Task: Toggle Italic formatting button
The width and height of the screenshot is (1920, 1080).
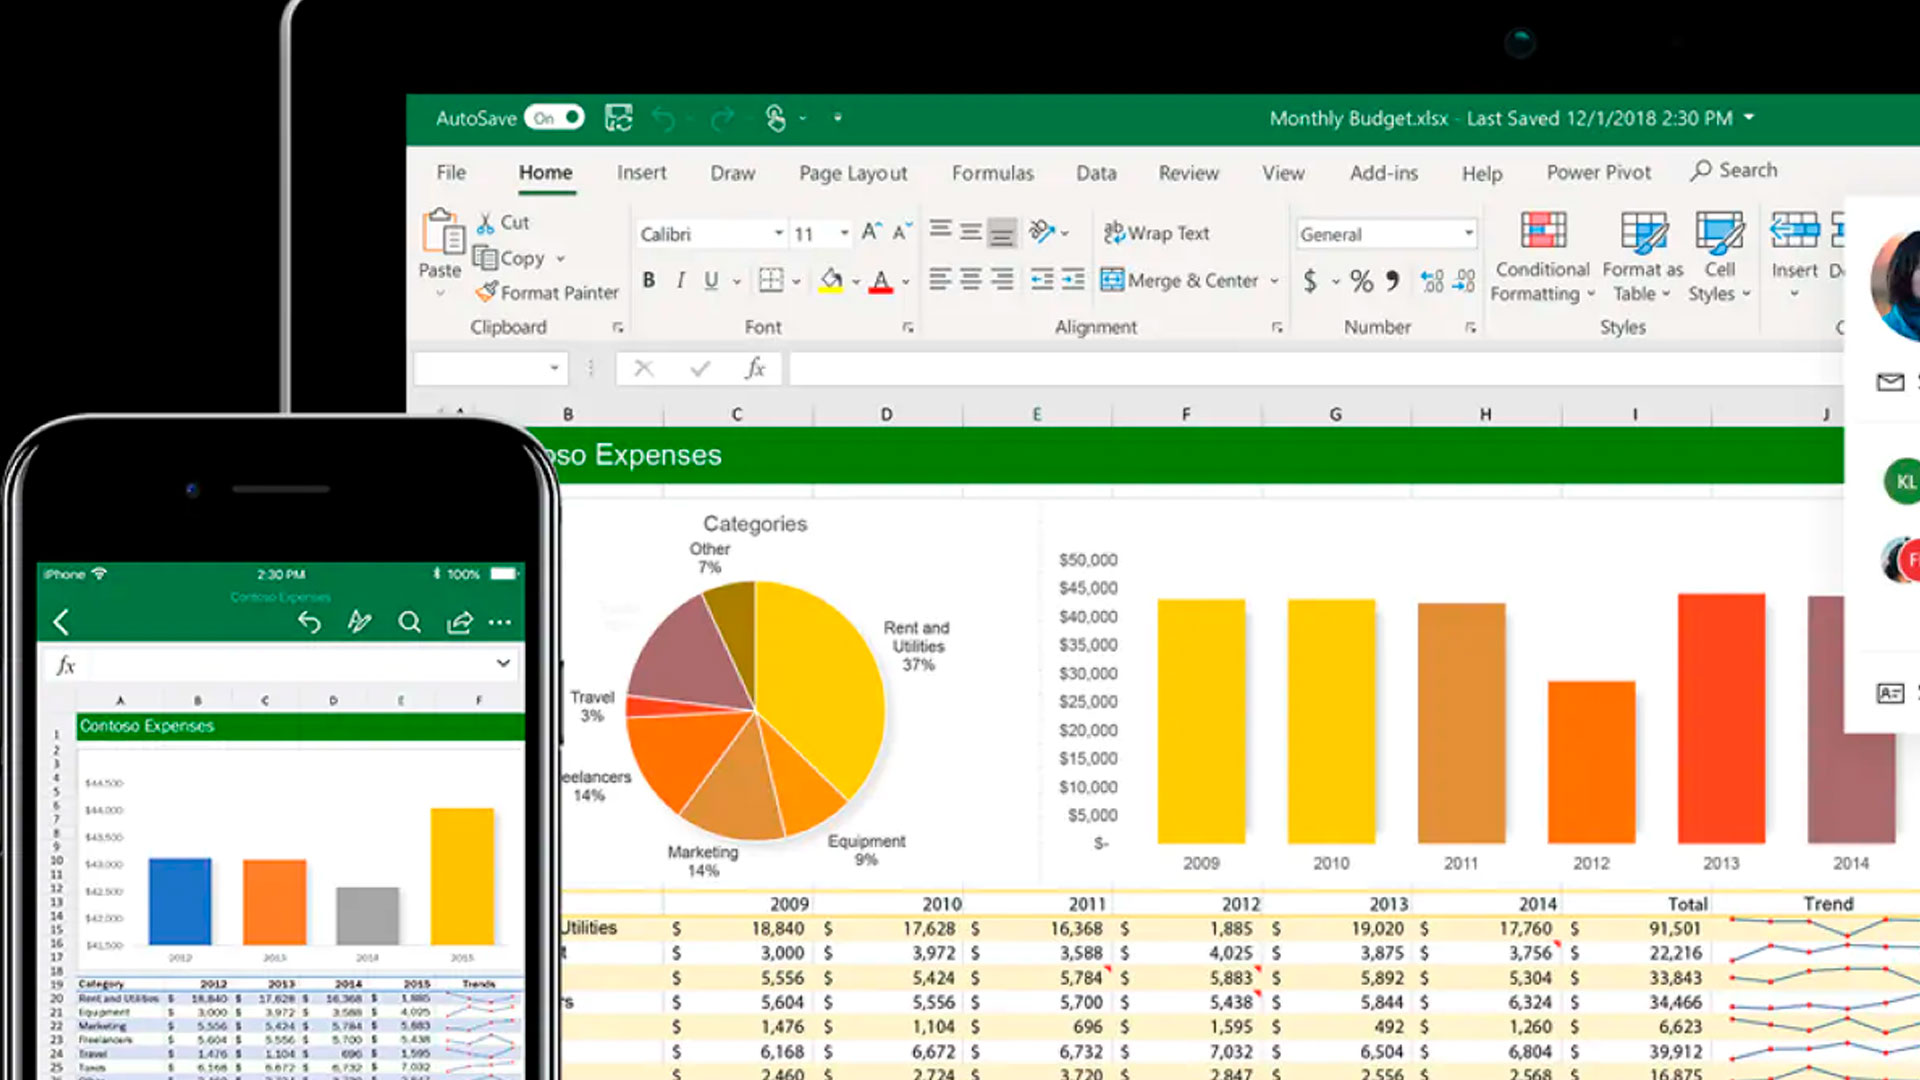Action: click(680, 281)
